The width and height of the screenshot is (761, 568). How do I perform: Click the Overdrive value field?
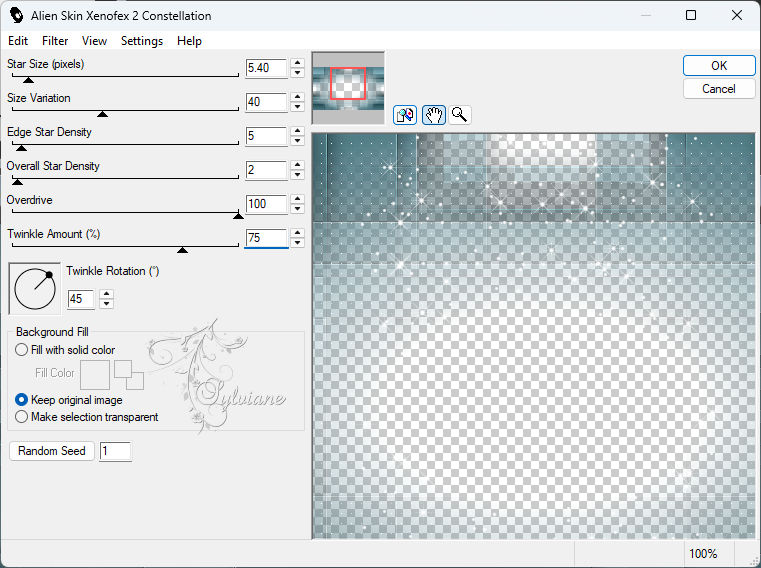coord(266,204)
